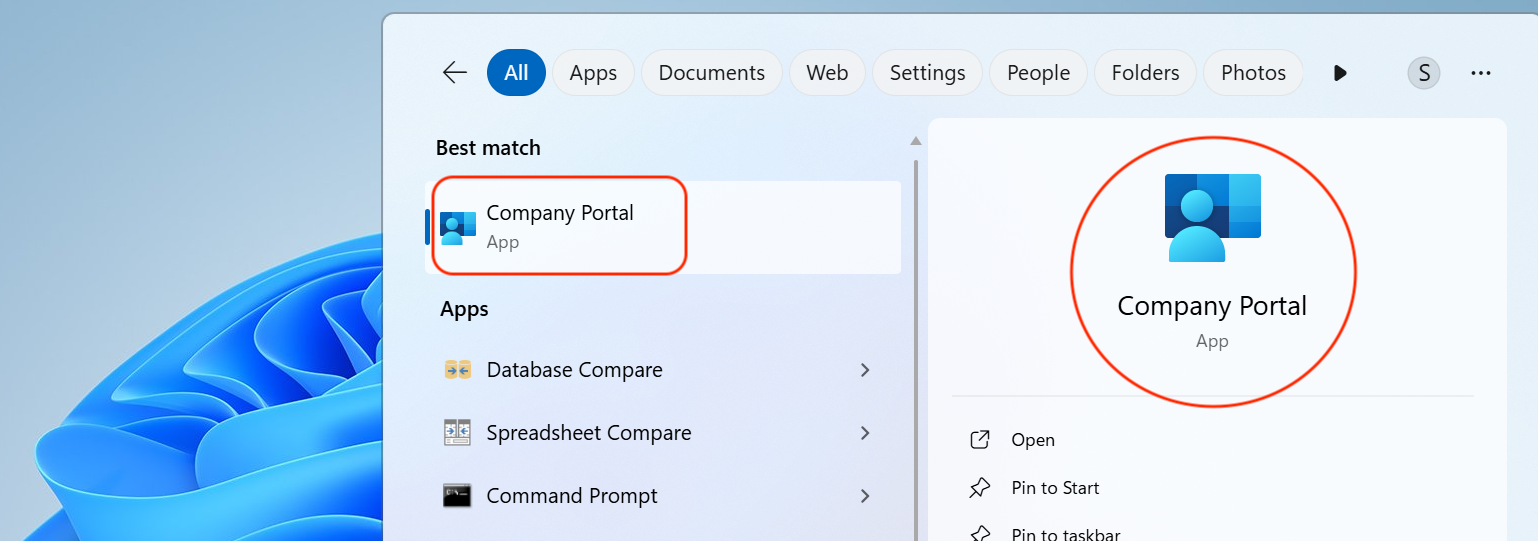Image resolution: width=1538 pixels, height=541 pixels.
Task: Click the Command Prompt icon
Action: coord(457,496)
